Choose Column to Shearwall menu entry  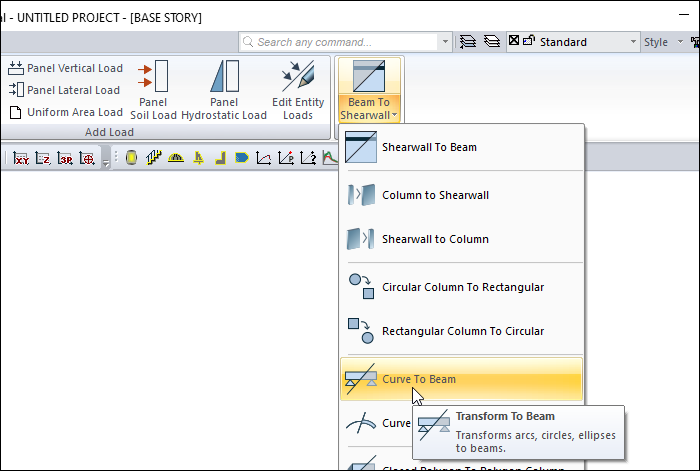click(x=461, y=195)
